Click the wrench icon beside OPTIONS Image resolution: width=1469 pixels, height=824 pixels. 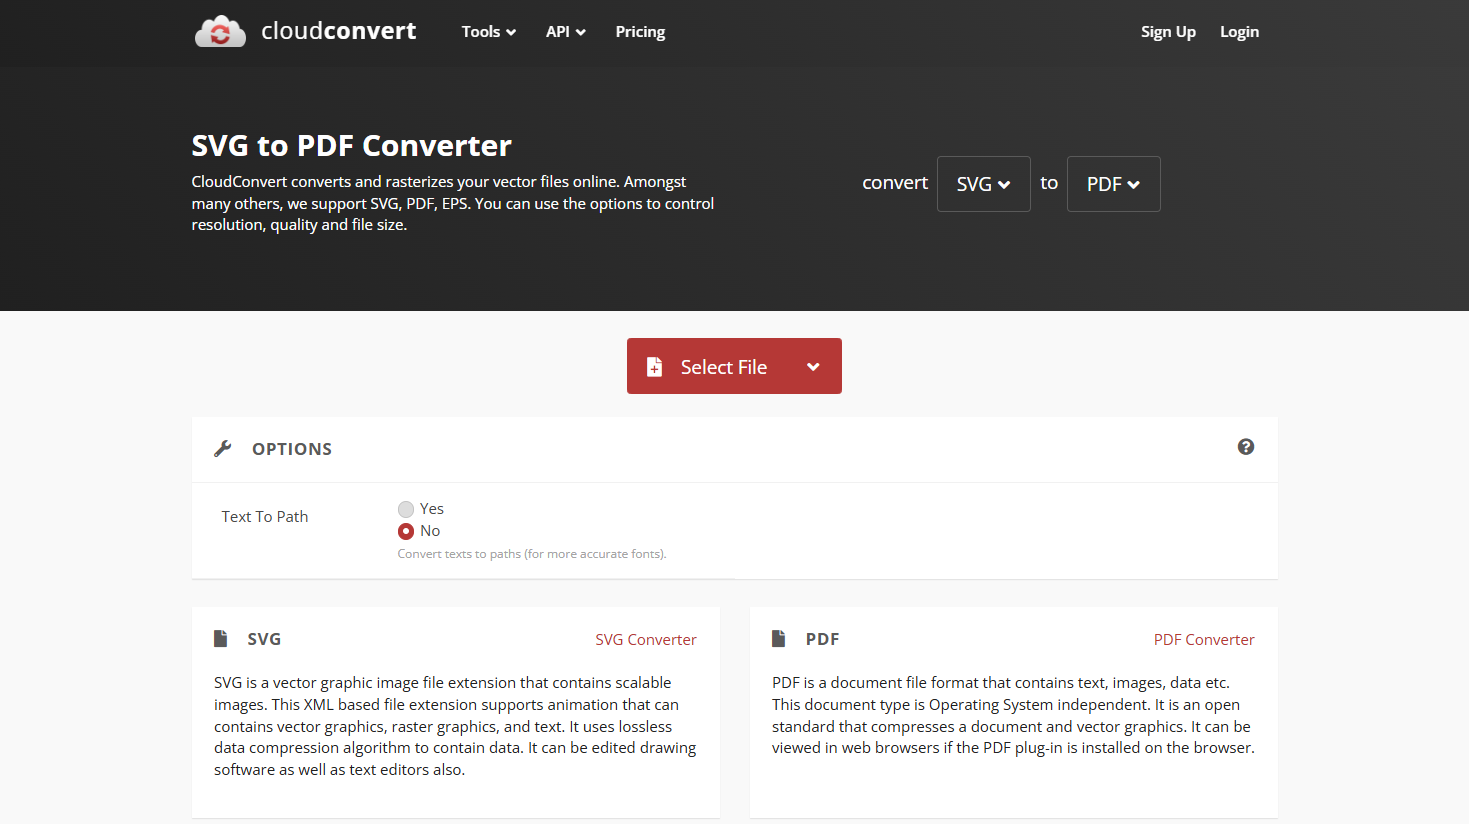(222, 448)
